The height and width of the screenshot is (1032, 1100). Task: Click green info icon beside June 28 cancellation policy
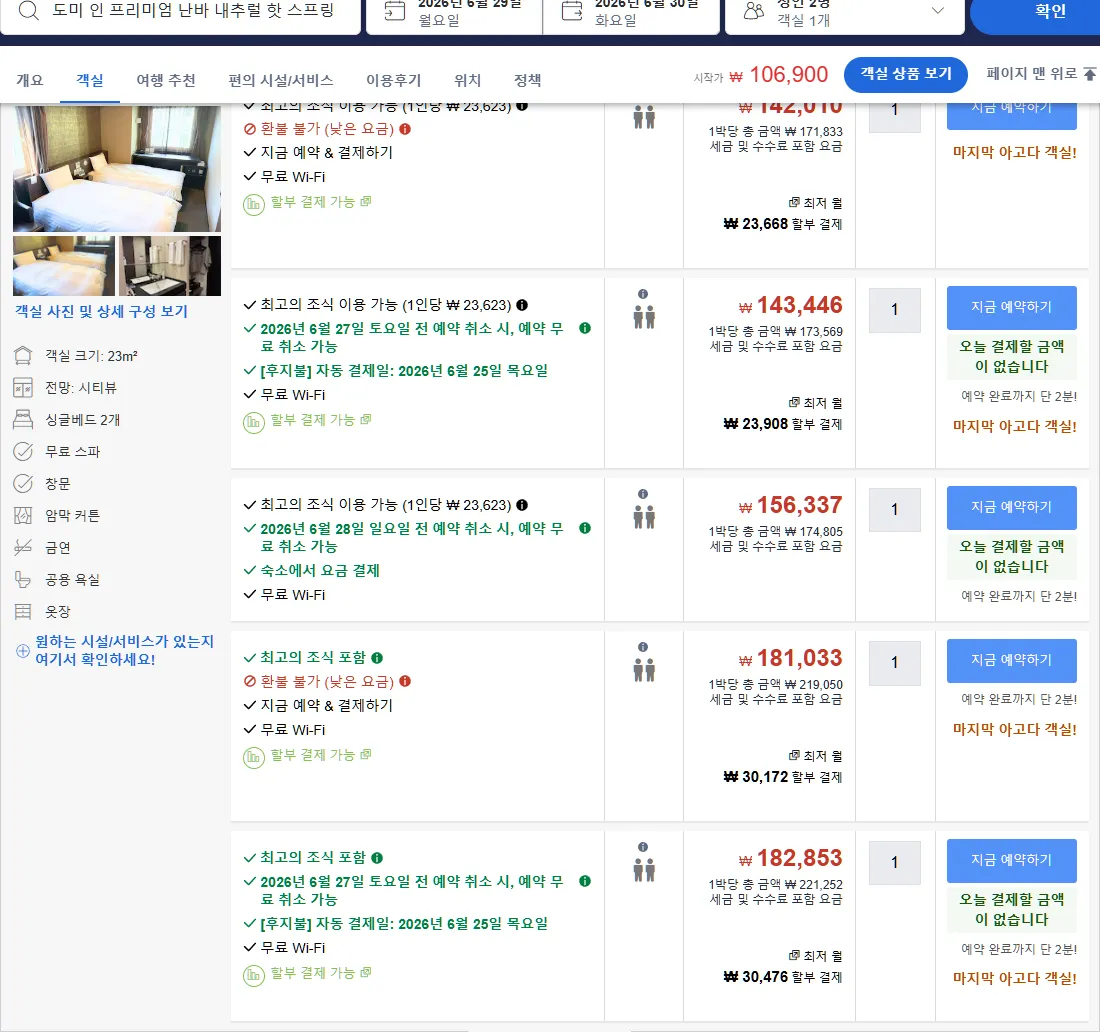tap(585, 528)
